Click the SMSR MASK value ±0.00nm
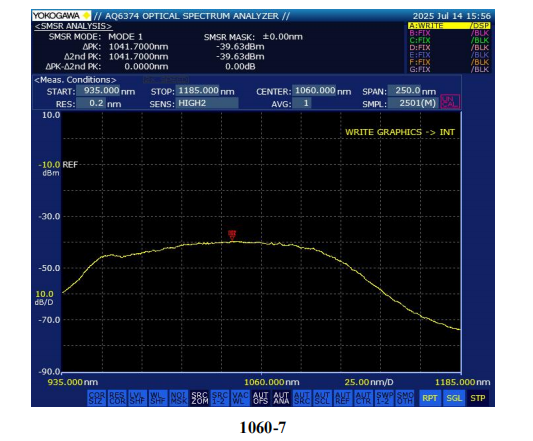The width and height of the screenshot is (533, 441). [x=282, y=37]
